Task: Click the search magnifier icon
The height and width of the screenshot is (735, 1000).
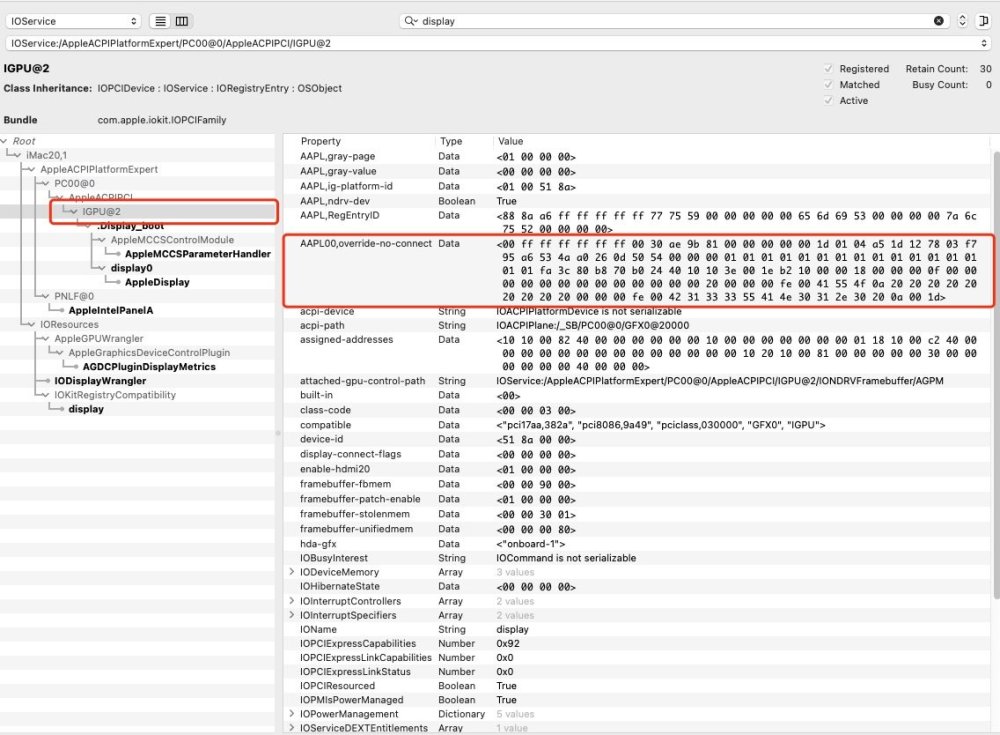Action: [411, 21]
